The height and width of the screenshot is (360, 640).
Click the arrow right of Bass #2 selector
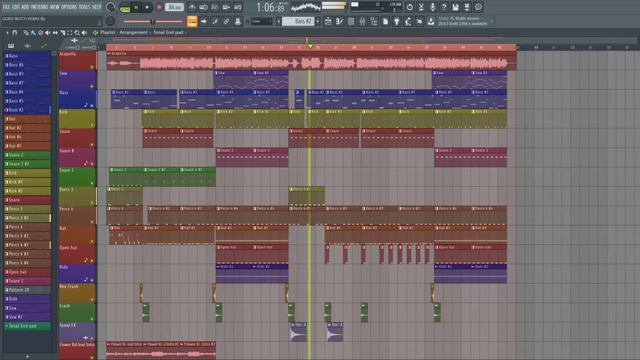coord(318,21)
